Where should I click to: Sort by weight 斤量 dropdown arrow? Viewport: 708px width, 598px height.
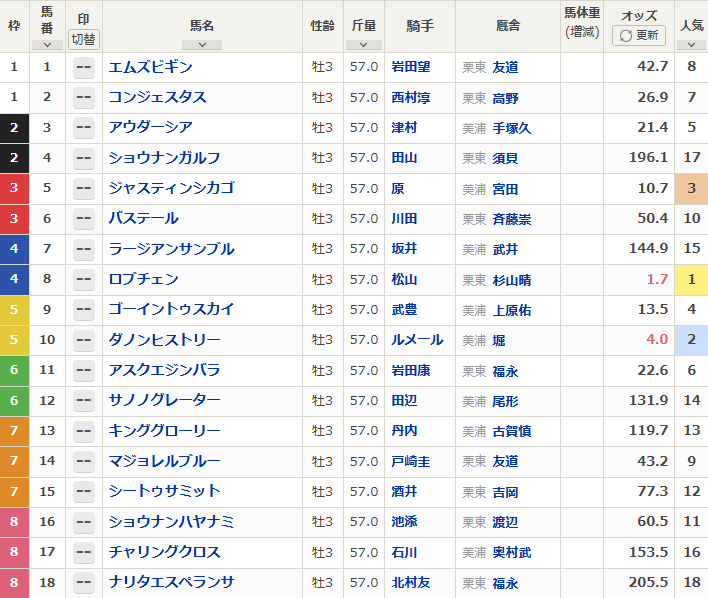[x=363, y=45]
